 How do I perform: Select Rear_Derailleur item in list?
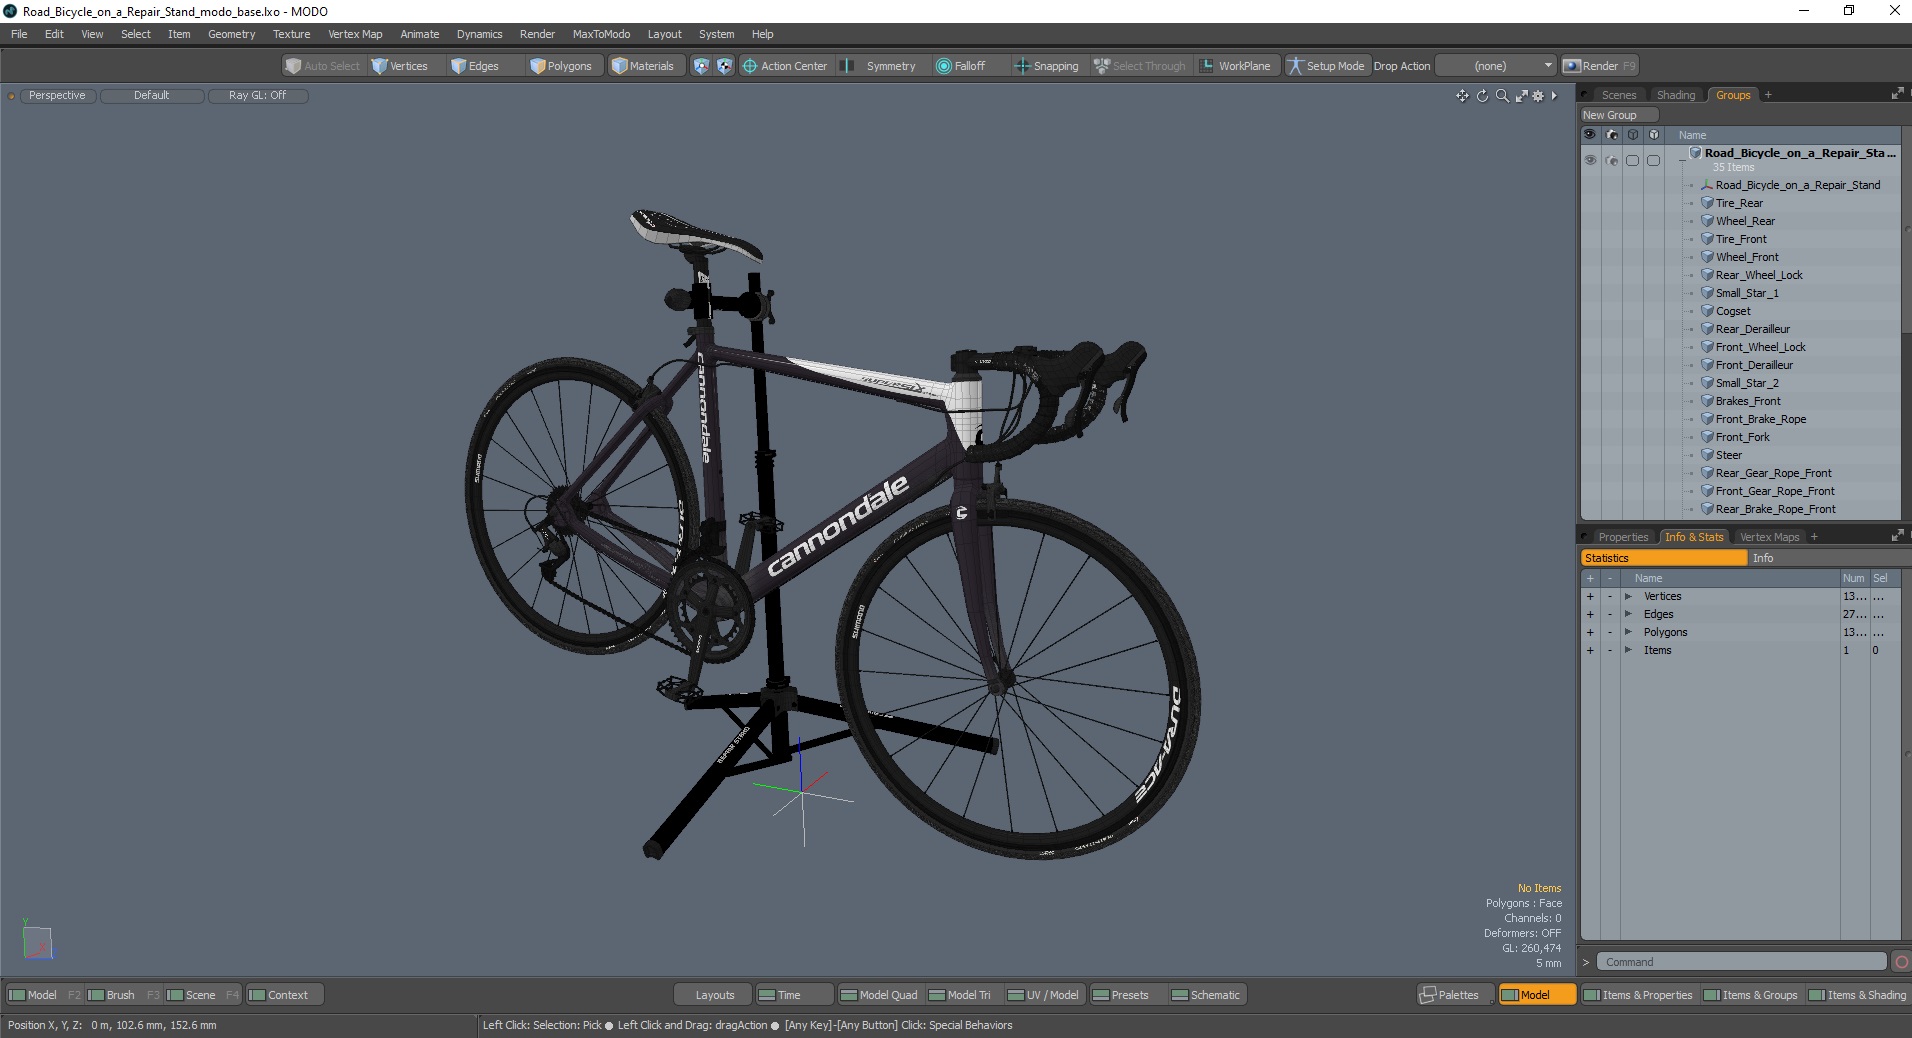(1752, 329)
